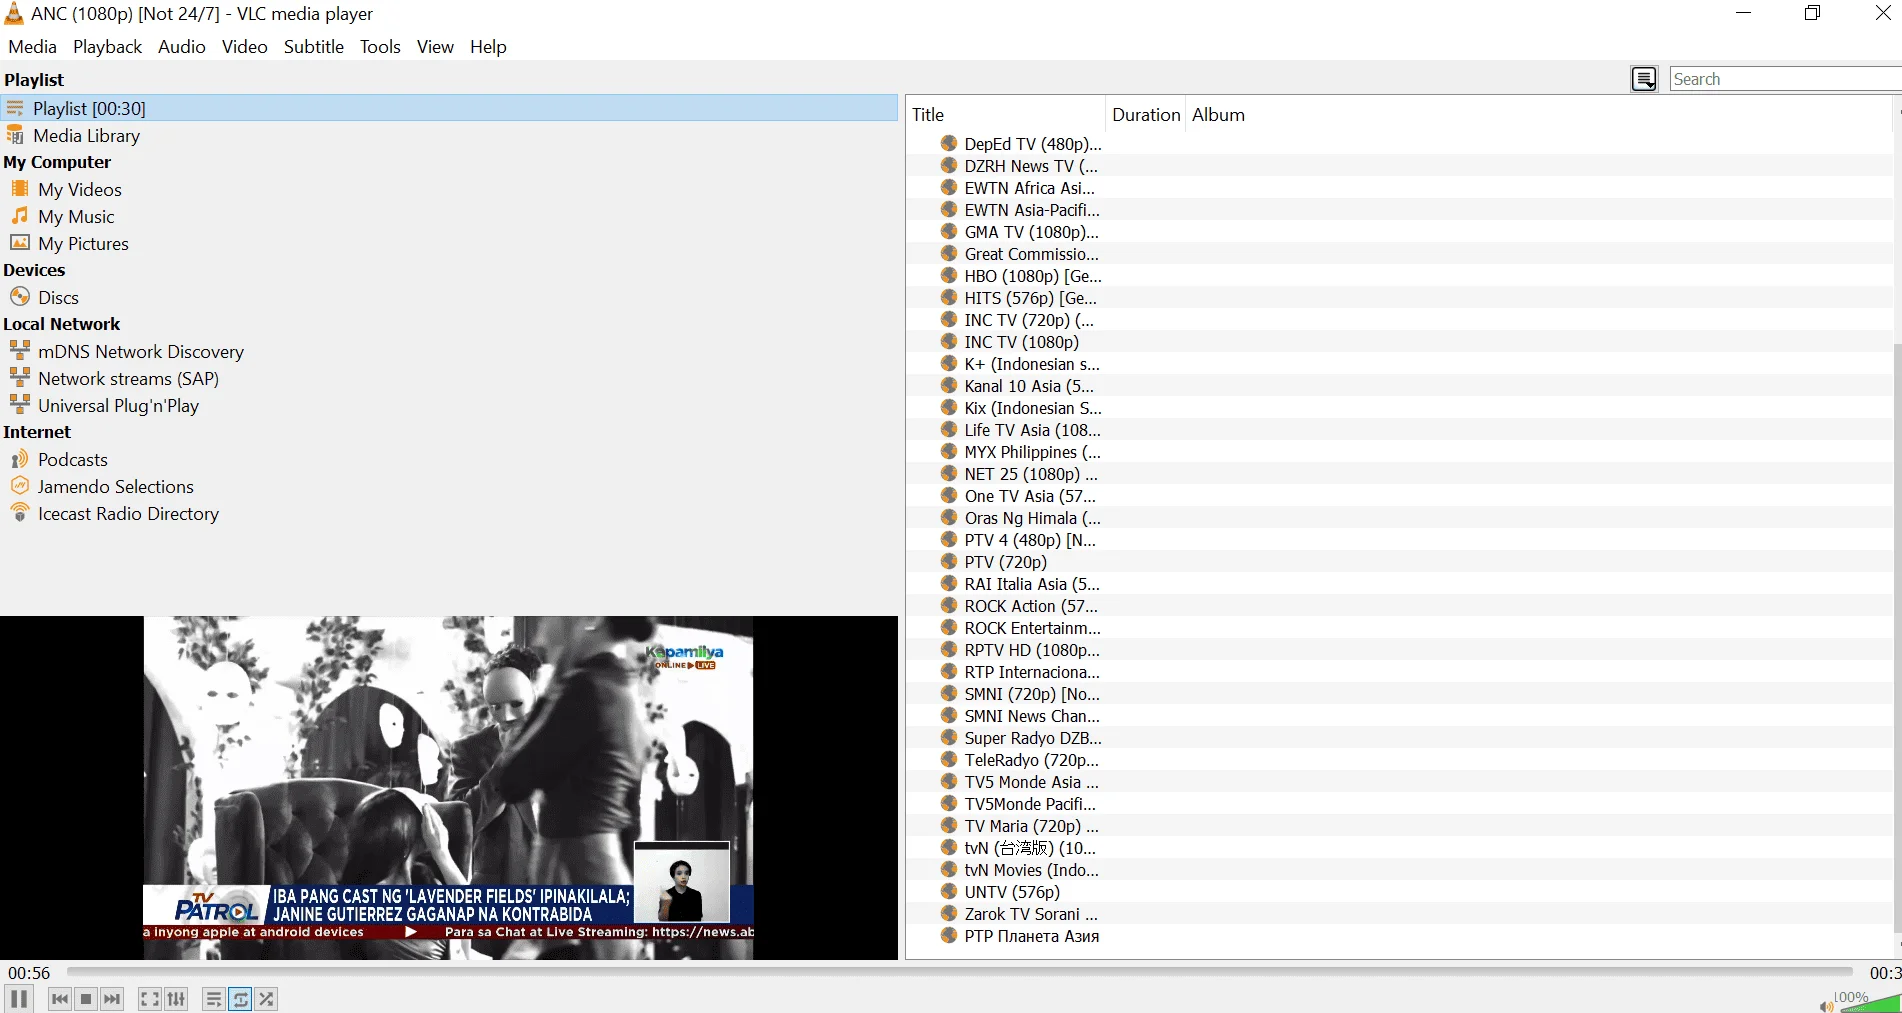Mute audio via speaker icon
This screenshot has height=1013, width=1902.
(1826, 1006)
